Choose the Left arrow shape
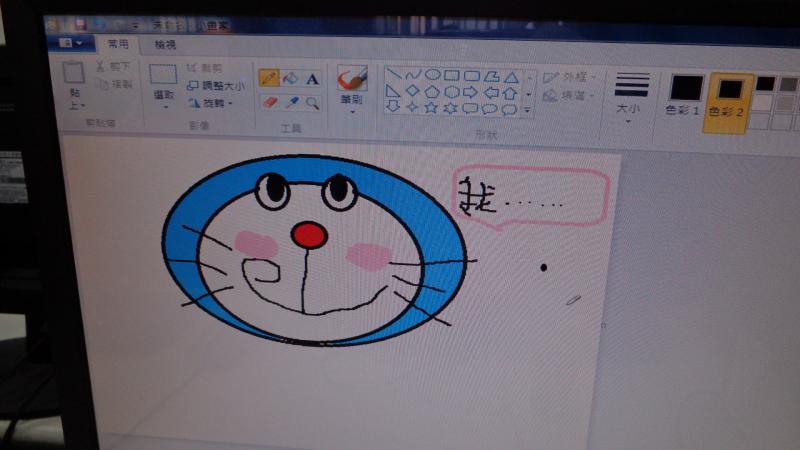The width and height of the screenshot is (800, 450). pyautogui.click(x=491, y=93)
